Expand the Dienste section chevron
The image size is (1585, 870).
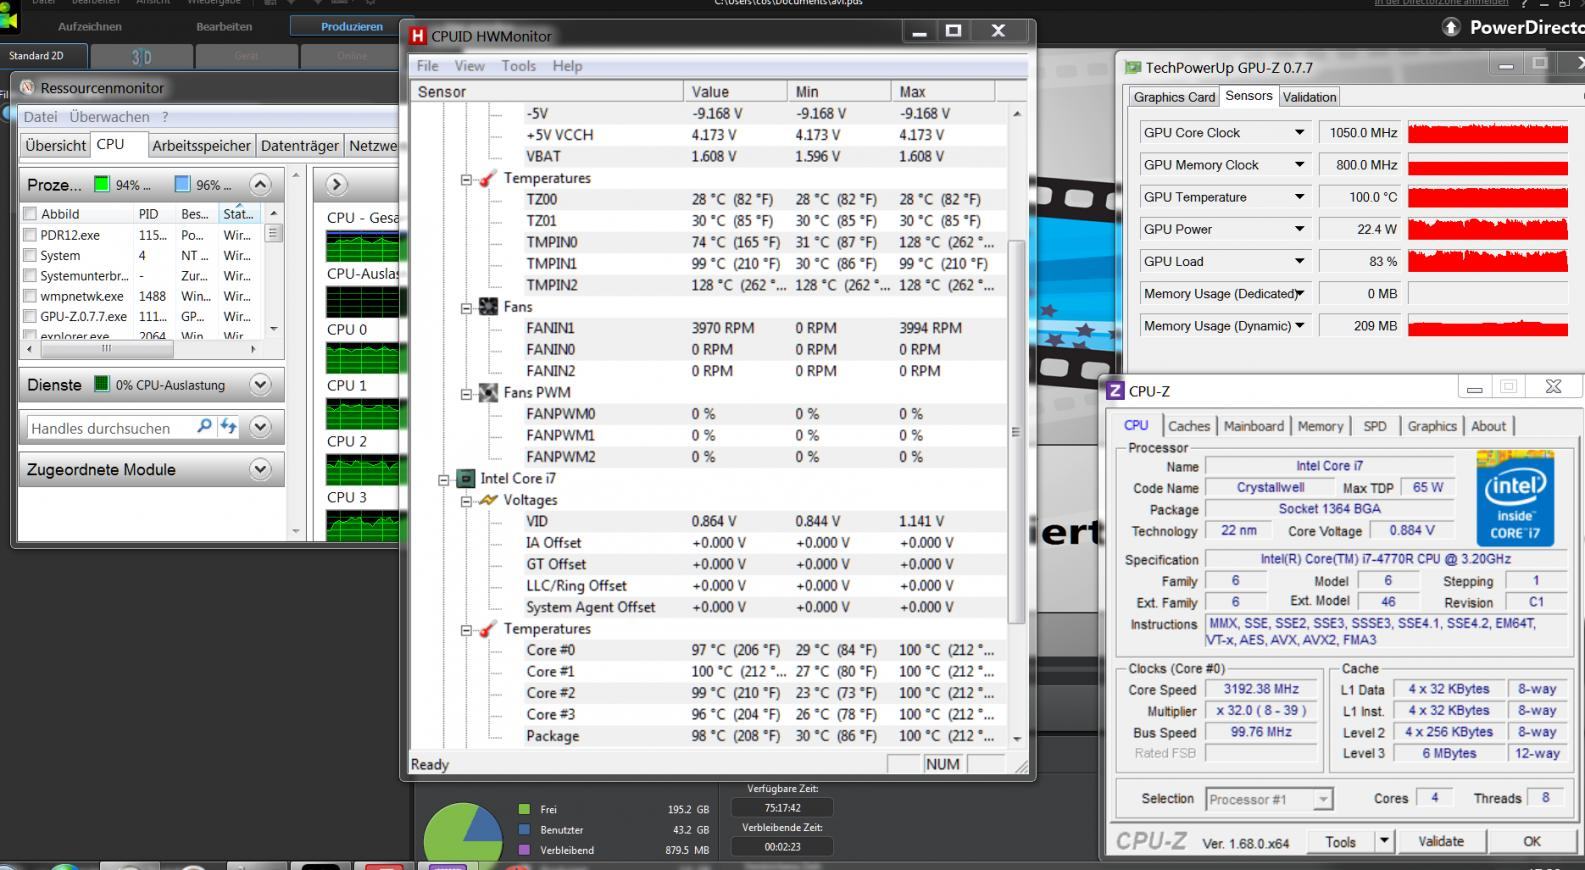click(260, 385)
